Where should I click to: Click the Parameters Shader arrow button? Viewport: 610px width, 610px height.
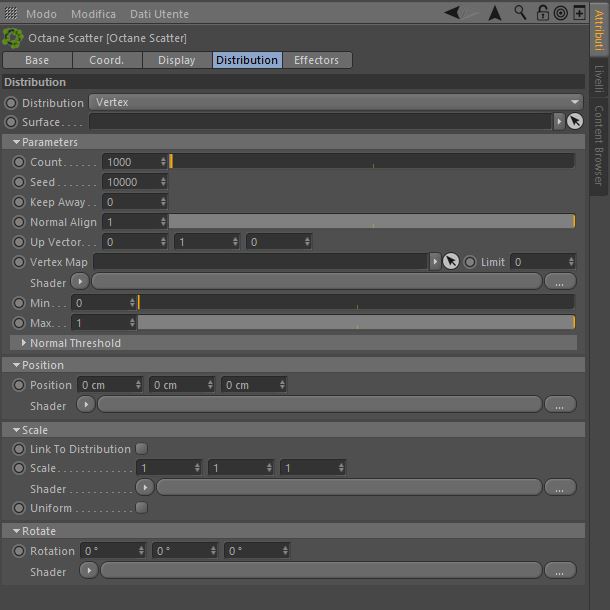coord(80,281)
